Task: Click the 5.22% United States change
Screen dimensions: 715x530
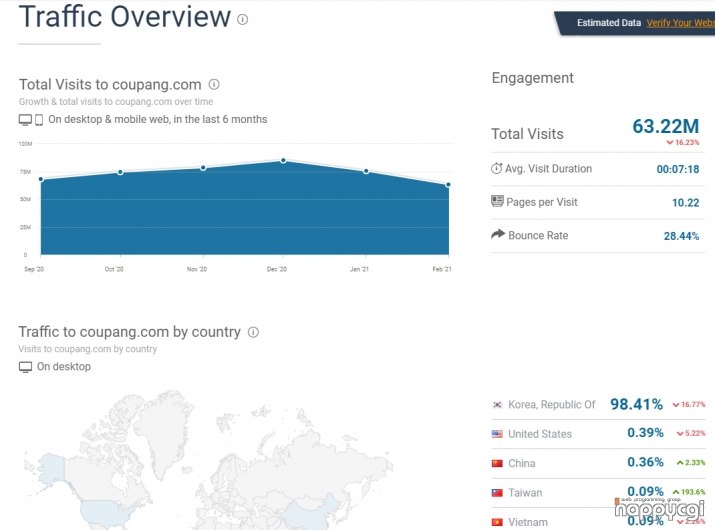Action: tap(695, 433)
